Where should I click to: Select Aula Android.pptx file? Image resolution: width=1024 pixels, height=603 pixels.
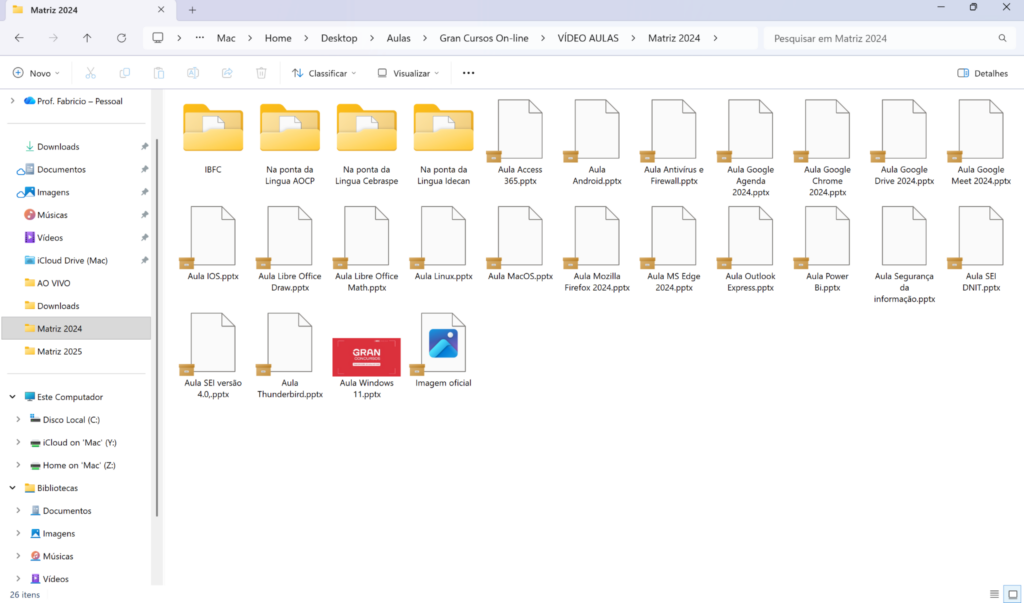597,142
